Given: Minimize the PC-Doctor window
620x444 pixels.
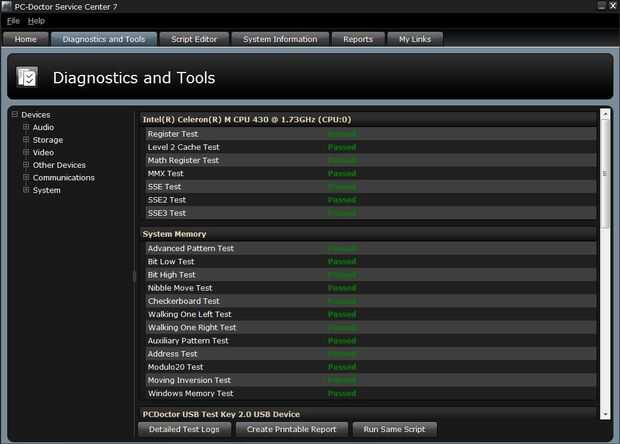Looking at the screenshot, I should tap(601, 6).
